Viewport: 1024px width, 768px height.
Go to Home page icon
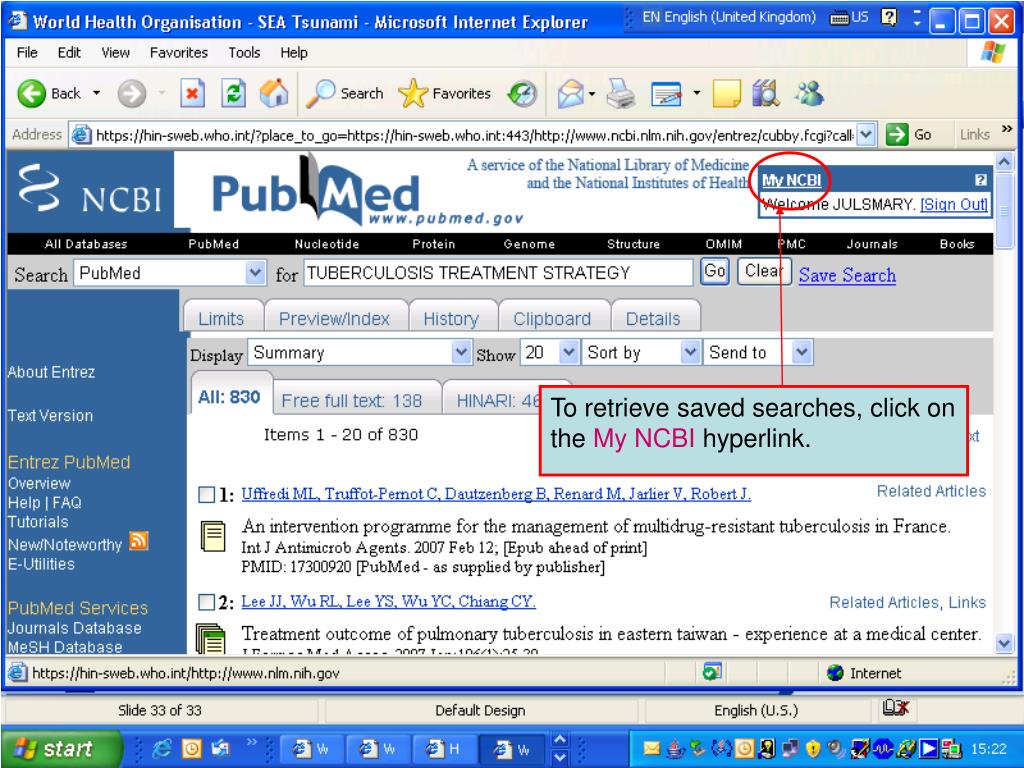[x=274, y=93]
